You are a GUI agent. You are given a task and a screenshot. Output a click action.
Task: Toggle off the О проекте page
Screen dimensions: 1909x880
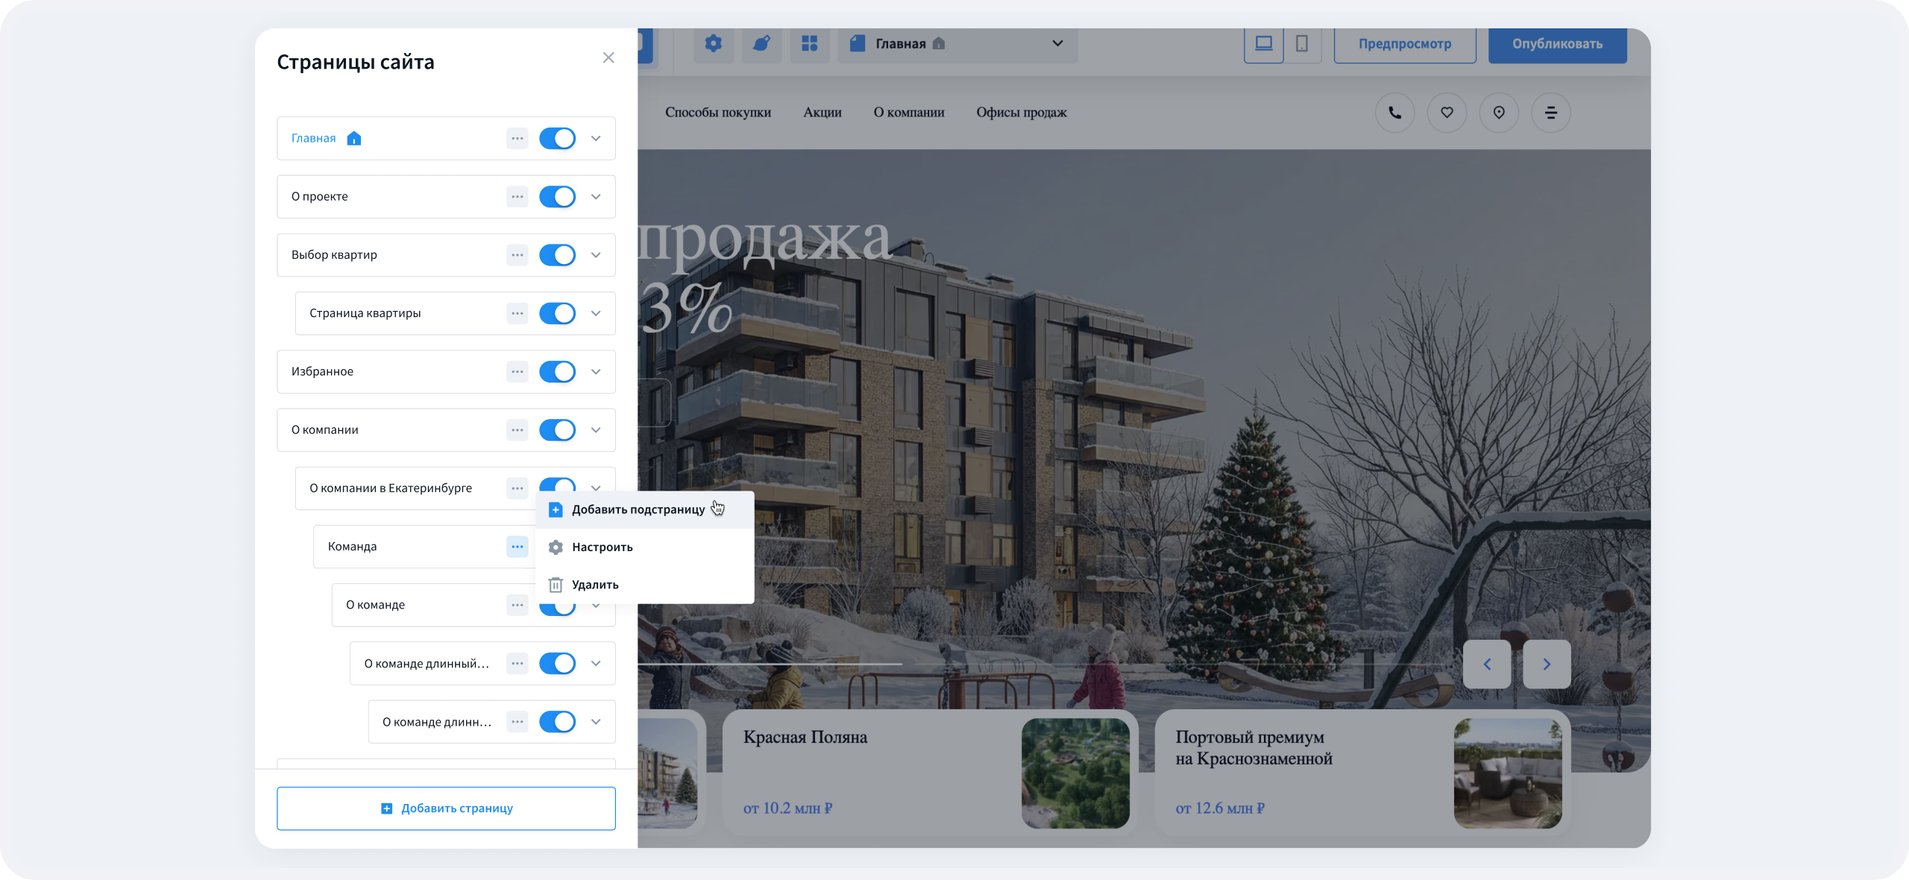[x=557, y=197]
